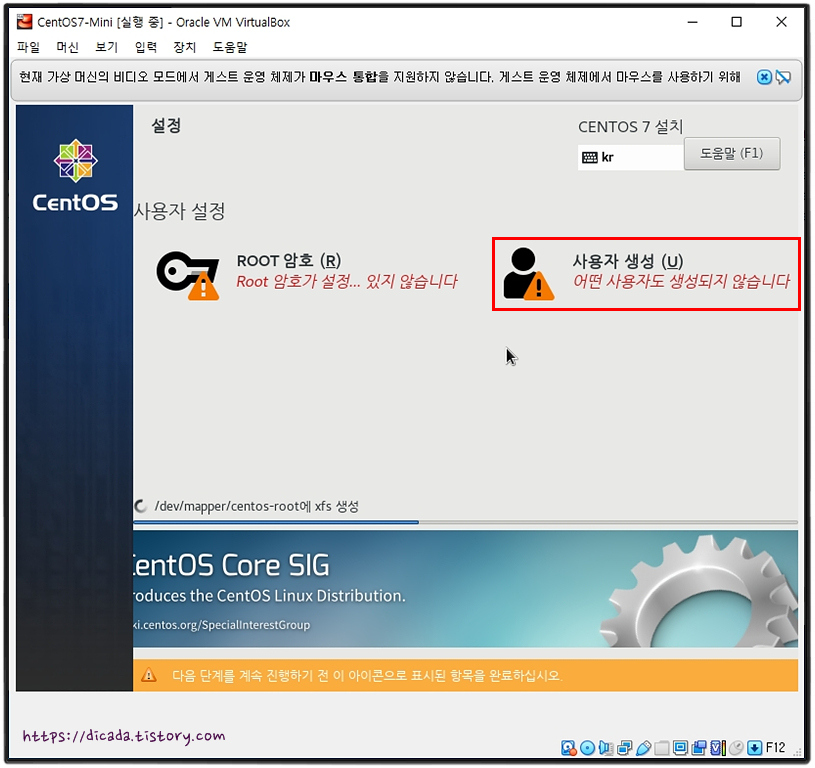Viewport: 815px width, 768px height.
Task: Click the no user created warning text
Action: (x=681, y=282)
